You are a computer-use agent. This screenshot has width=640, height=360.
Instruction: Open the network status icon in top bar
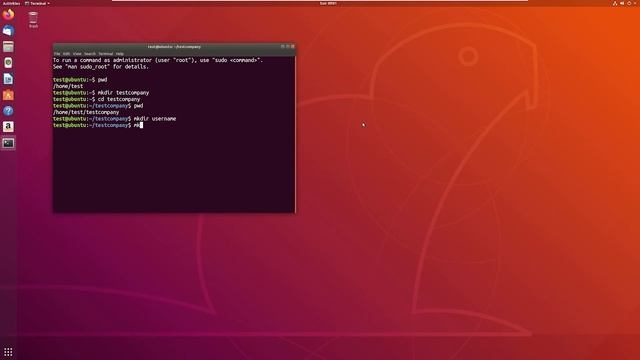click(615, 3)
